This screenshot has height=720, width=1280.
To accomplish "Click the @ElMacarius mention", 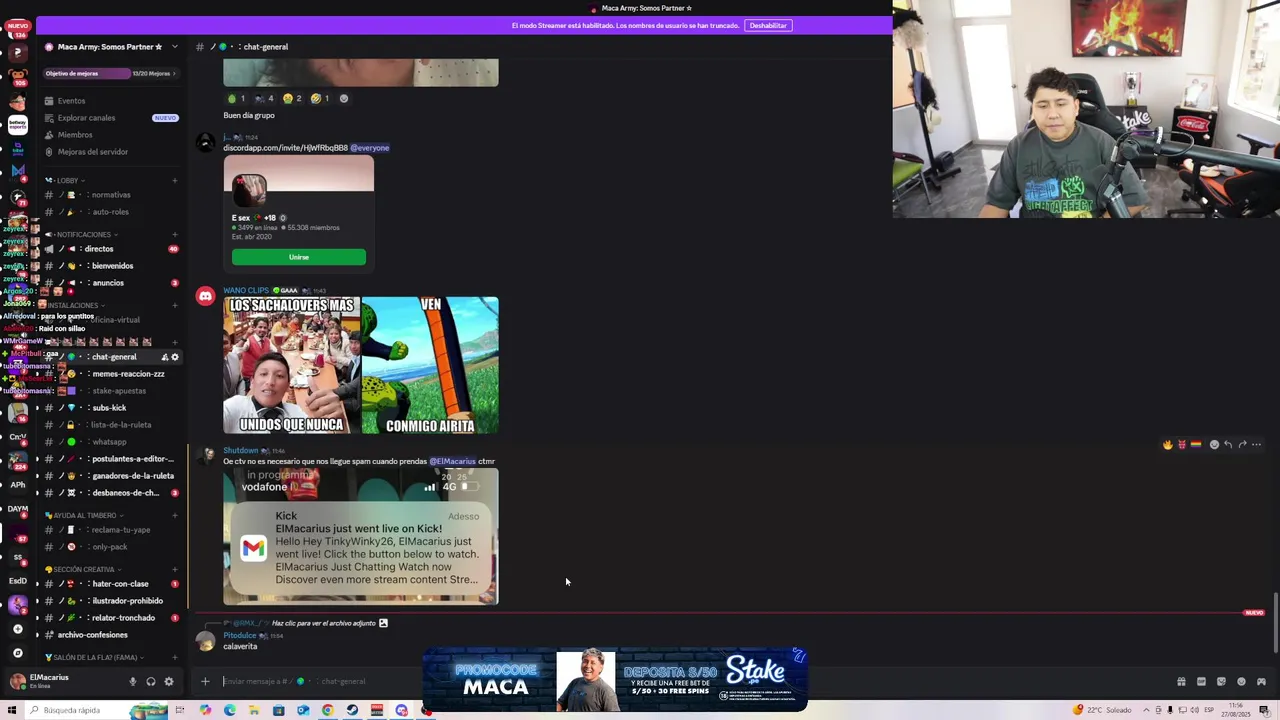I will point(452,462).
